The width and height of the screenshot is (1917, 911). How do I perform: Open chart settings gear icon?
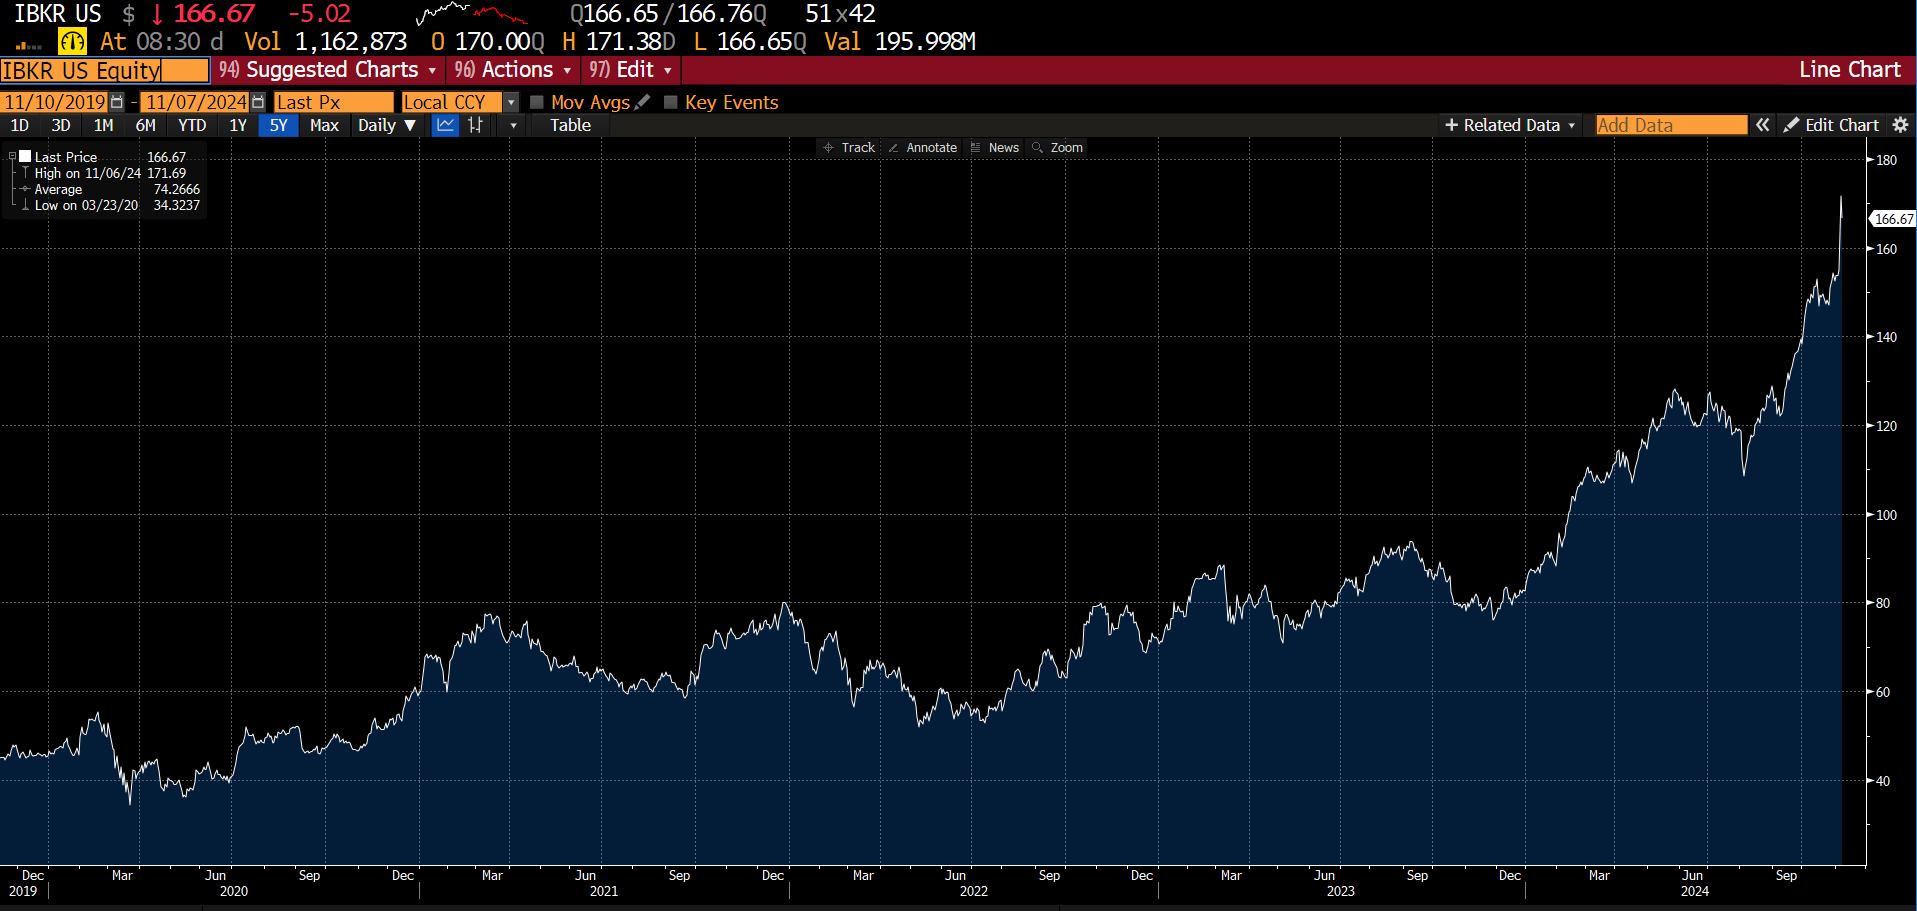point(1900,125)
